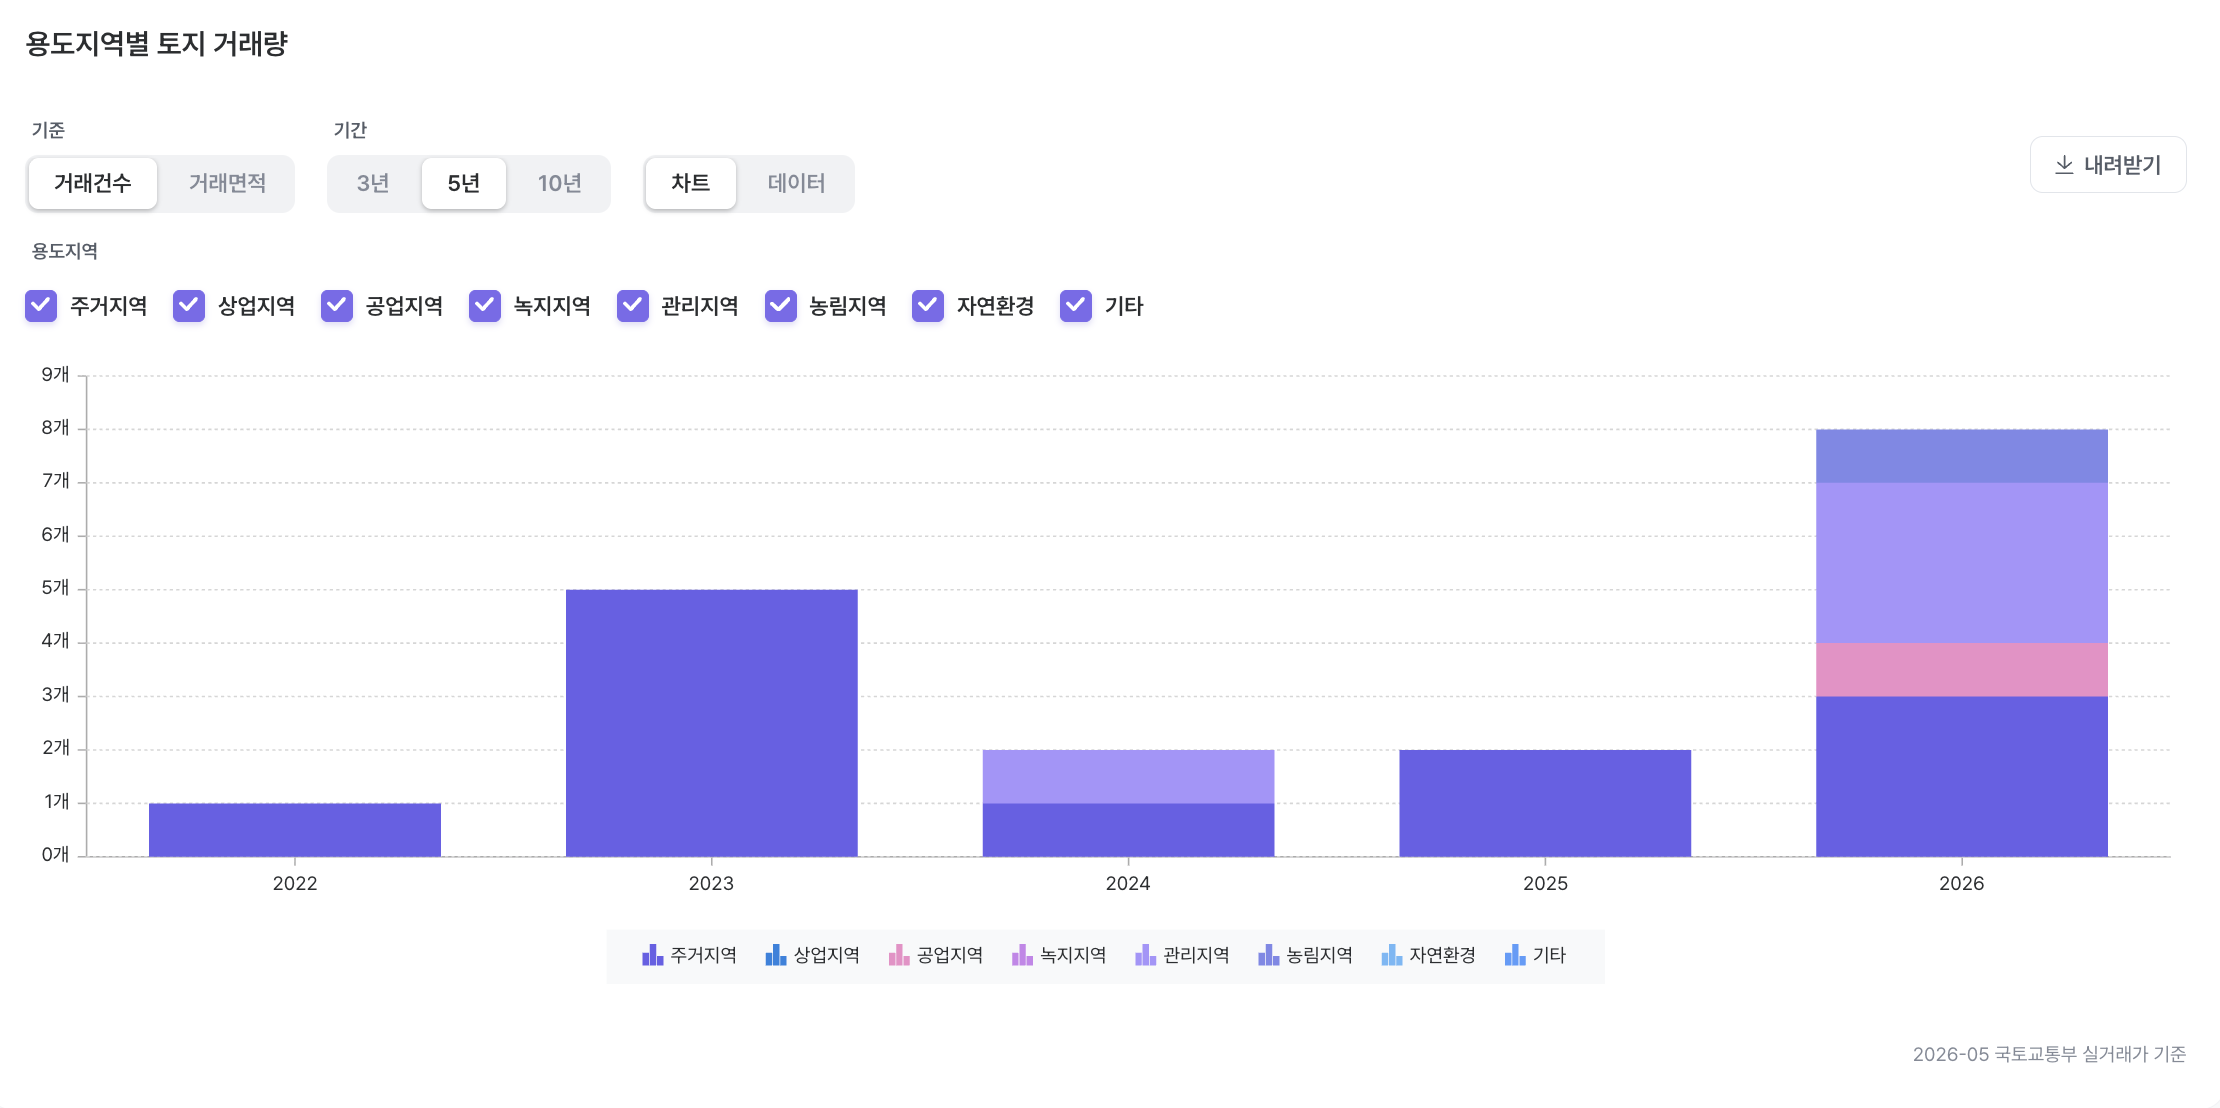Click the light purple 2024 bar segment
Image resolution: width=2220 pixels, height=1108 pixels.
pos(1128,777)
